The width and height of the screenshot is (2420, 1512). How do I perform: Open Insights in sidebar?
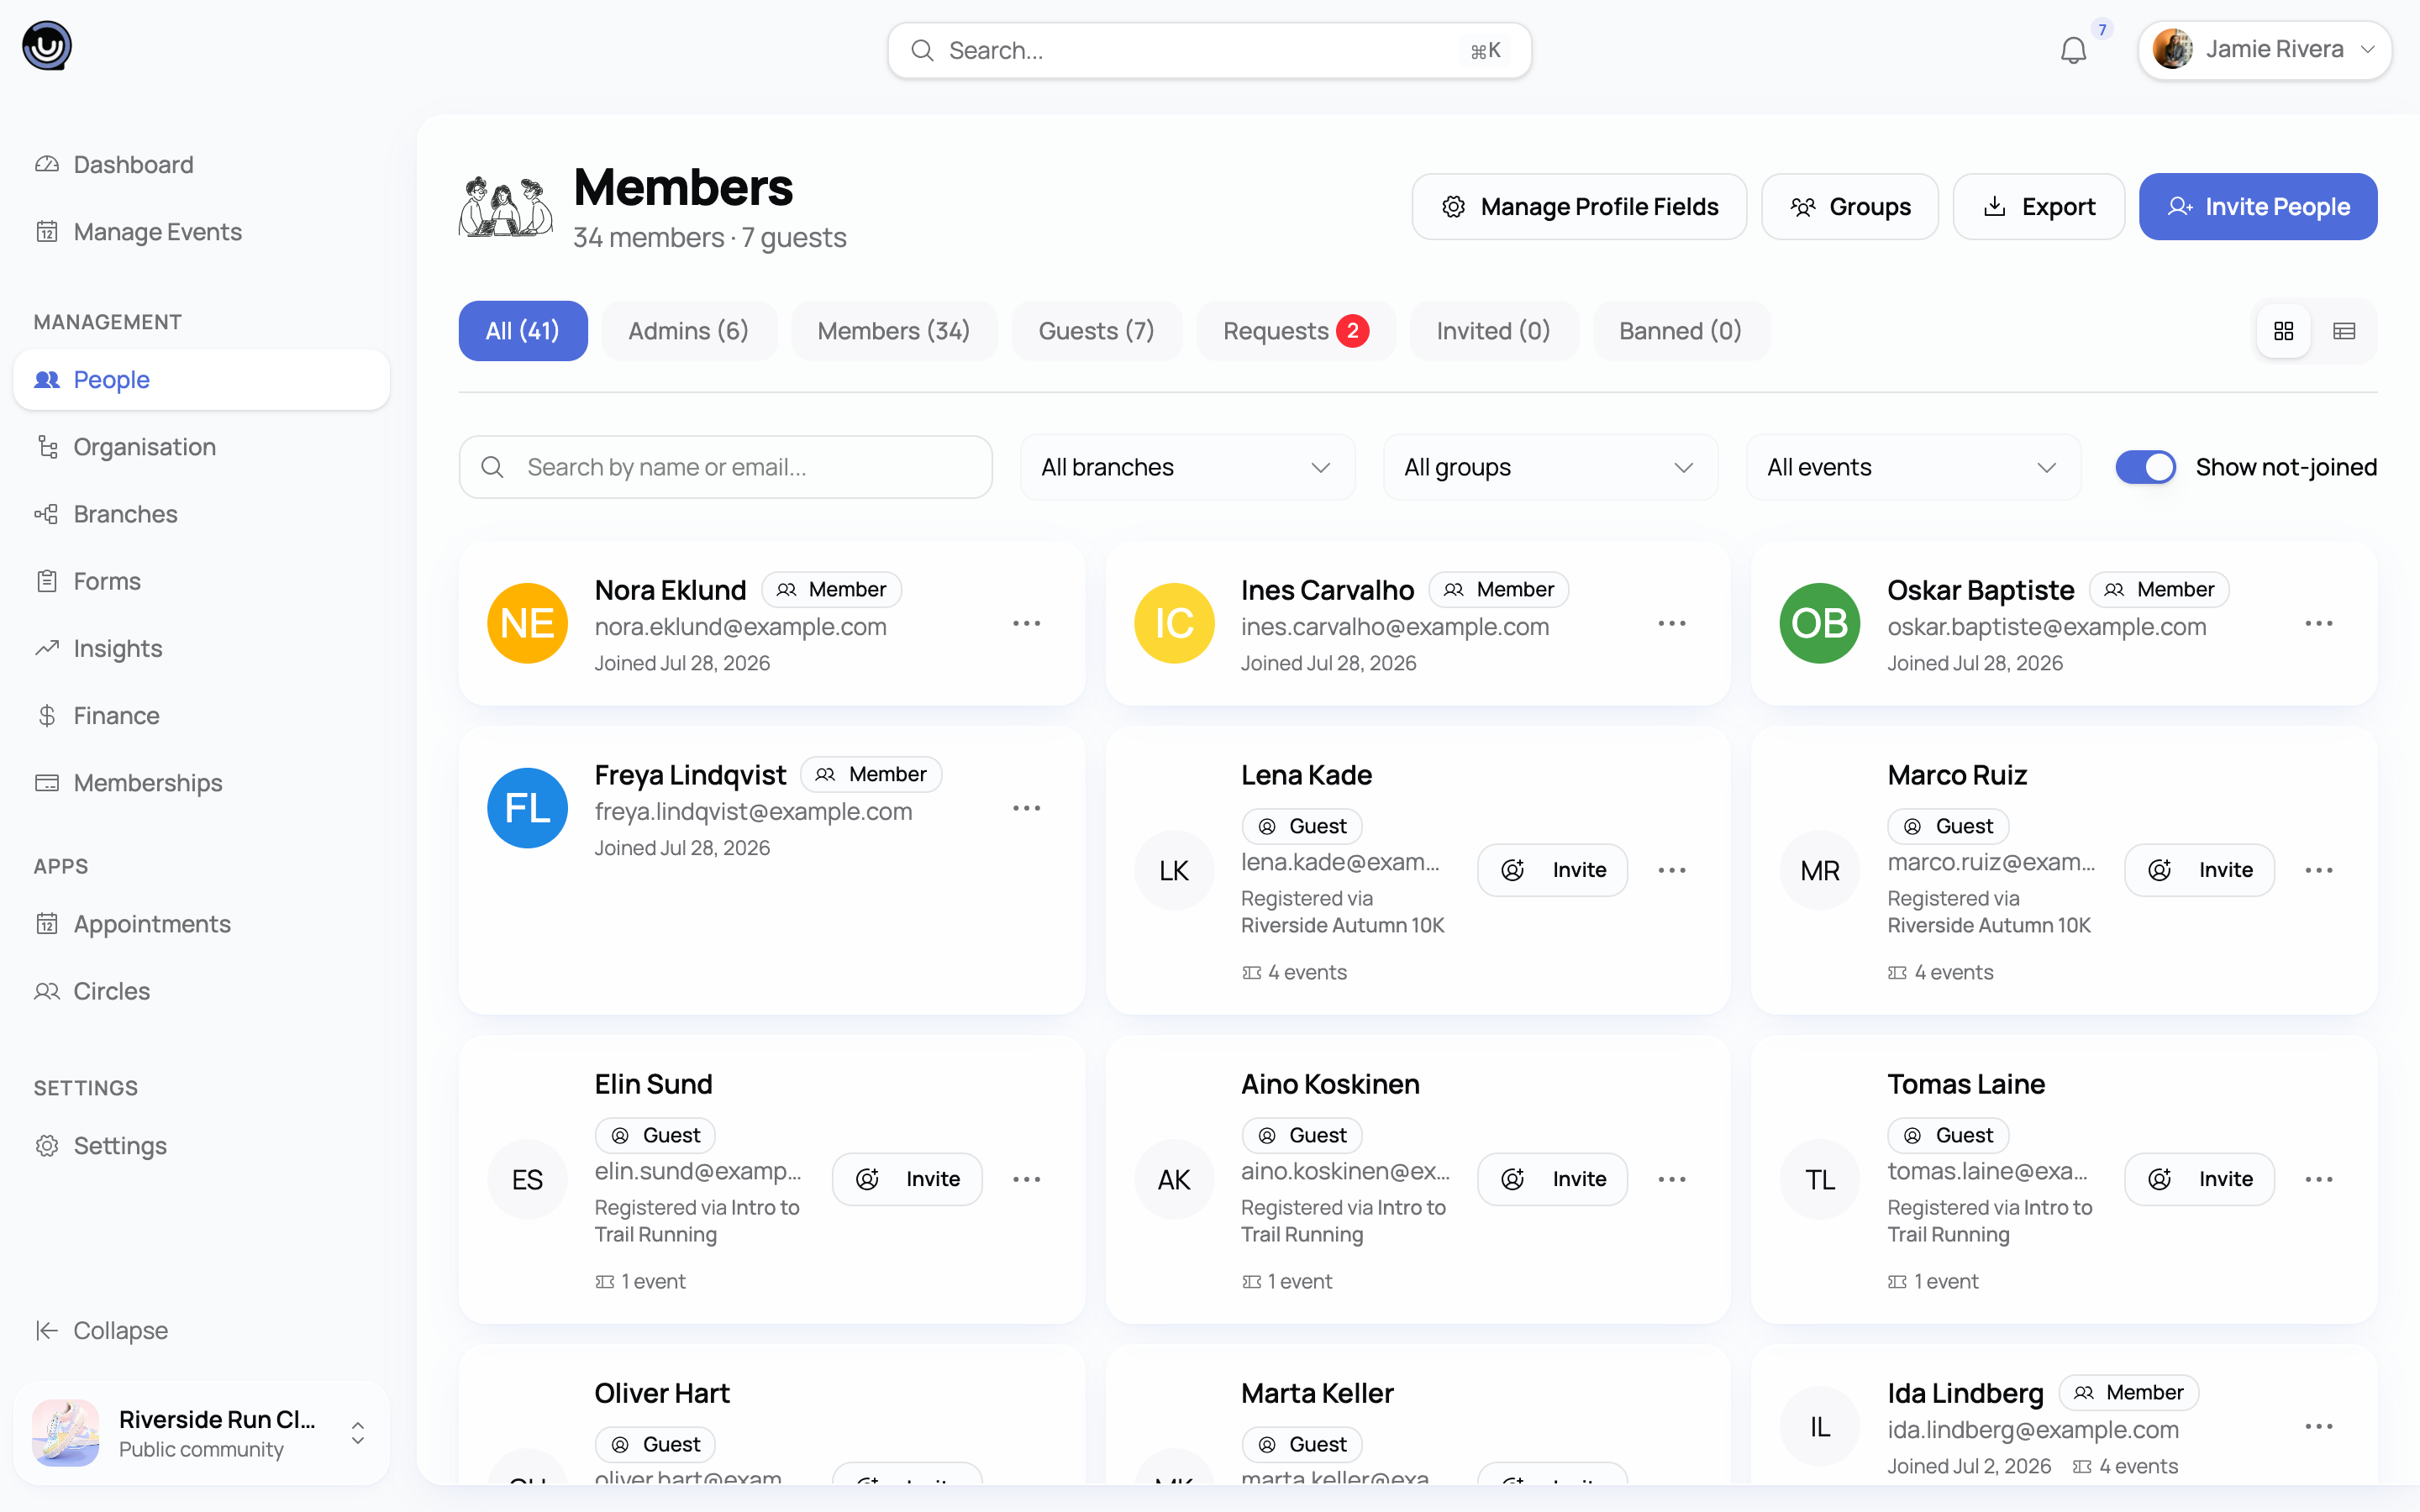coord(201,648)
